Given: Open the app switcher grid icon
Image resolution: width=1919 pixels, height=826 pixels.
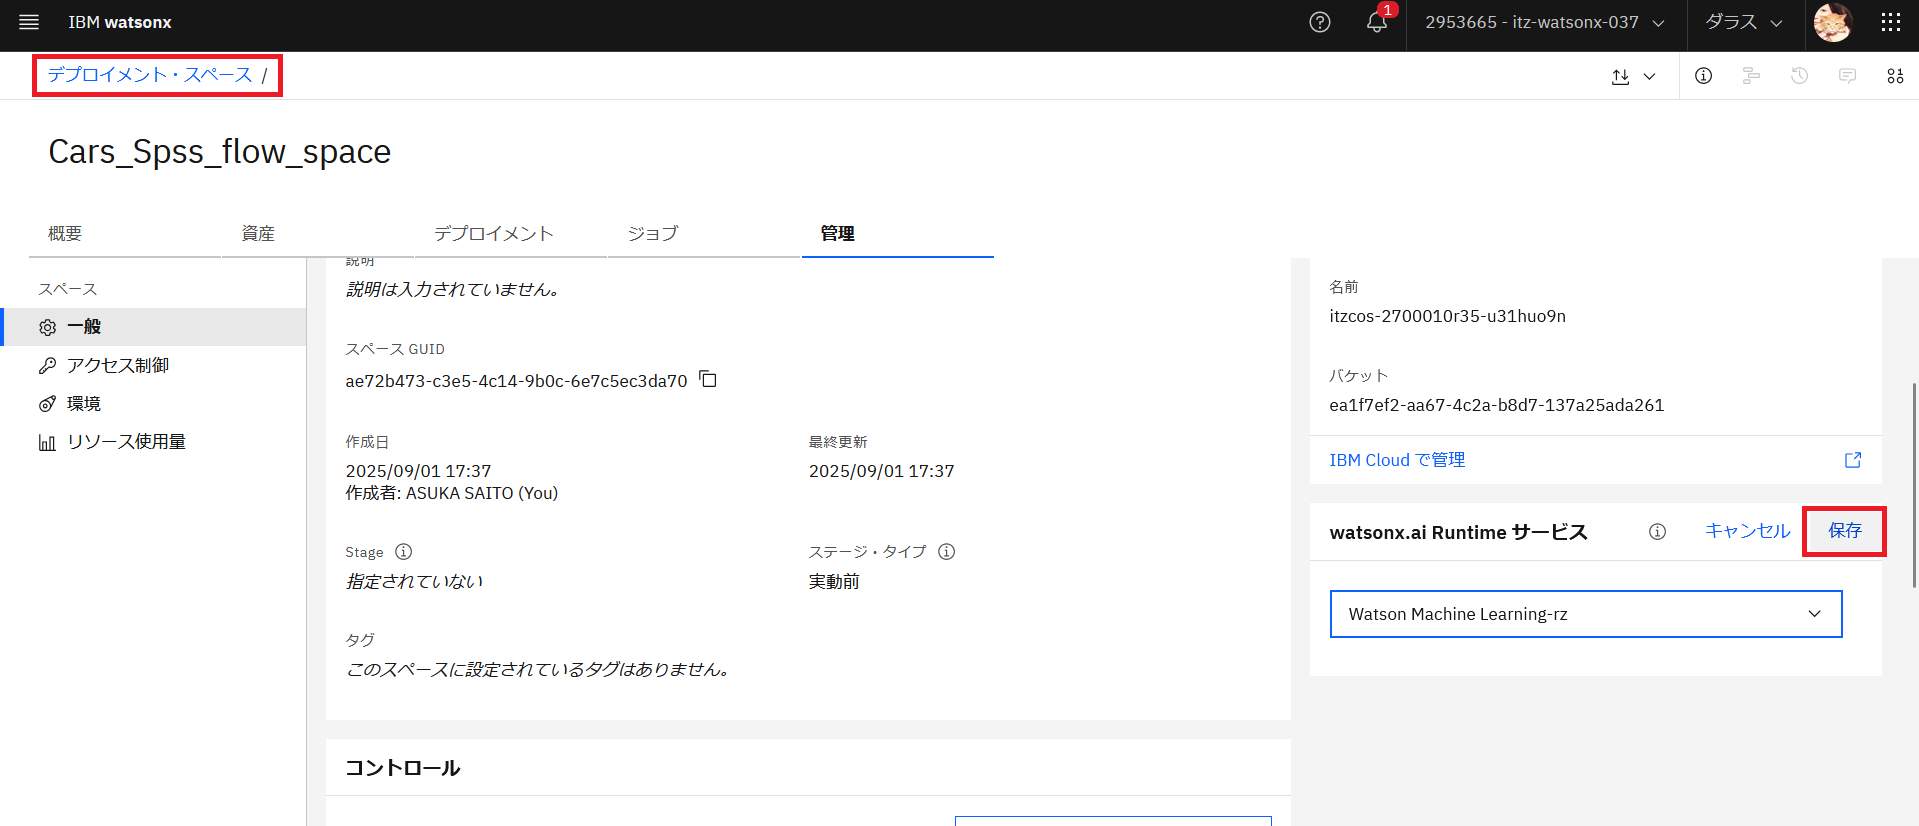Looking at the screenshot, I should pyautogui.click(x=1891, y=22).
